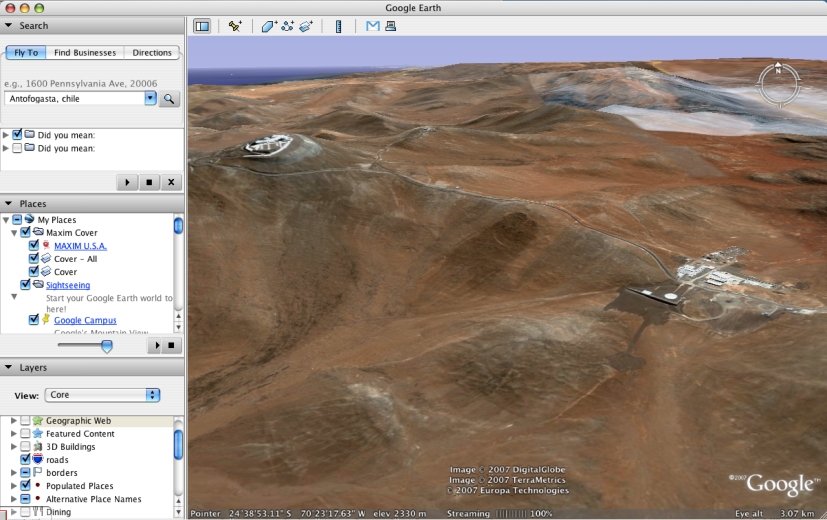
Task: Enable the Geographic Web layer checkbox
Action: click(25, 420)
